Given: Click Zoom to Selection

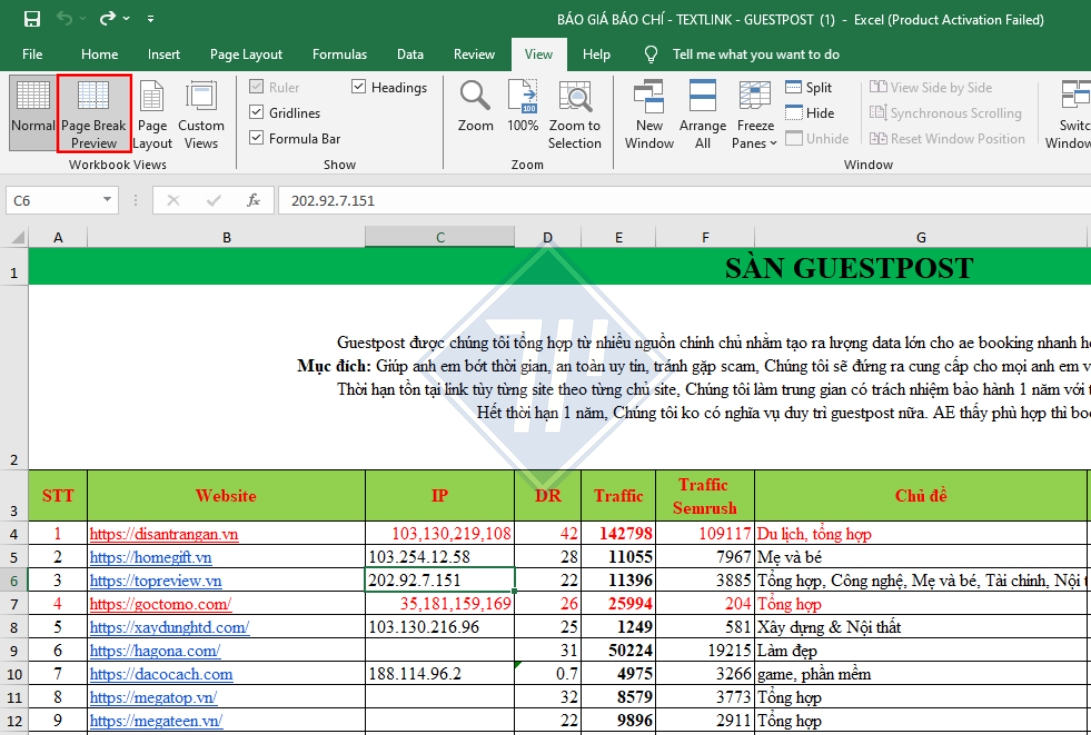Looking at the screenshot, I should point(575,113).
